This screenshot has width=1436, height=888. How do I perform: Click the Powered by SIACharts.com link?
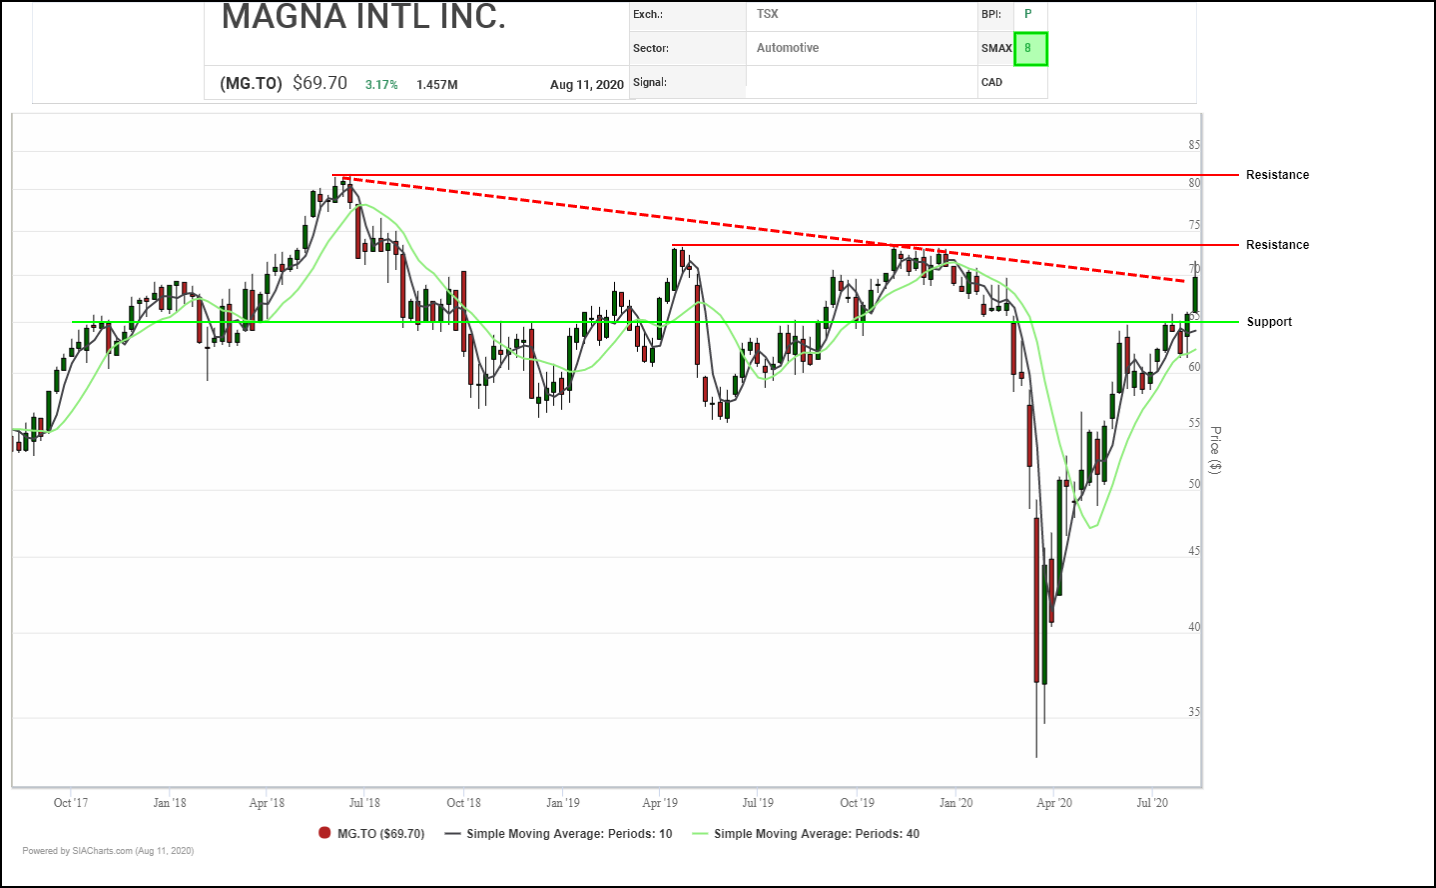[x=108, y=851]
